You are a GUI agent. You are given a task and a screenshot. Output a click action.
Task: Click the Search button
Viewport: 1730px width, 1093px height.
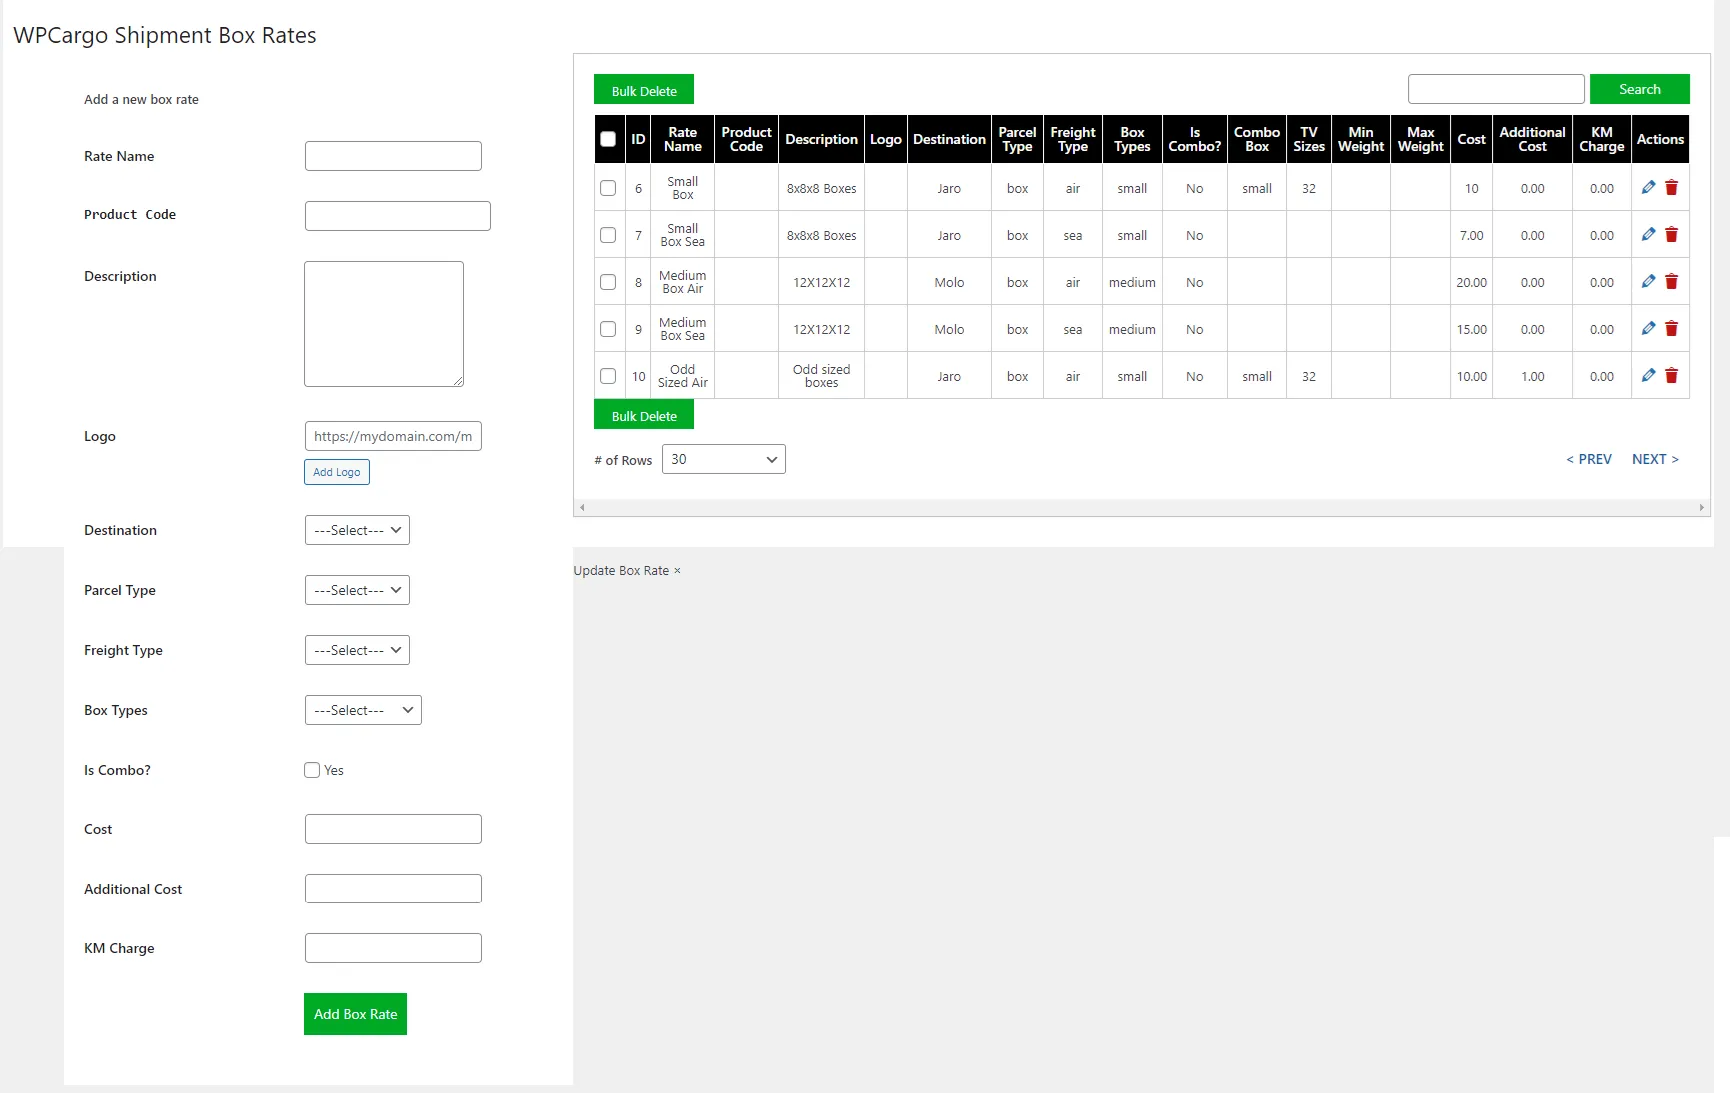(1639, 89)
